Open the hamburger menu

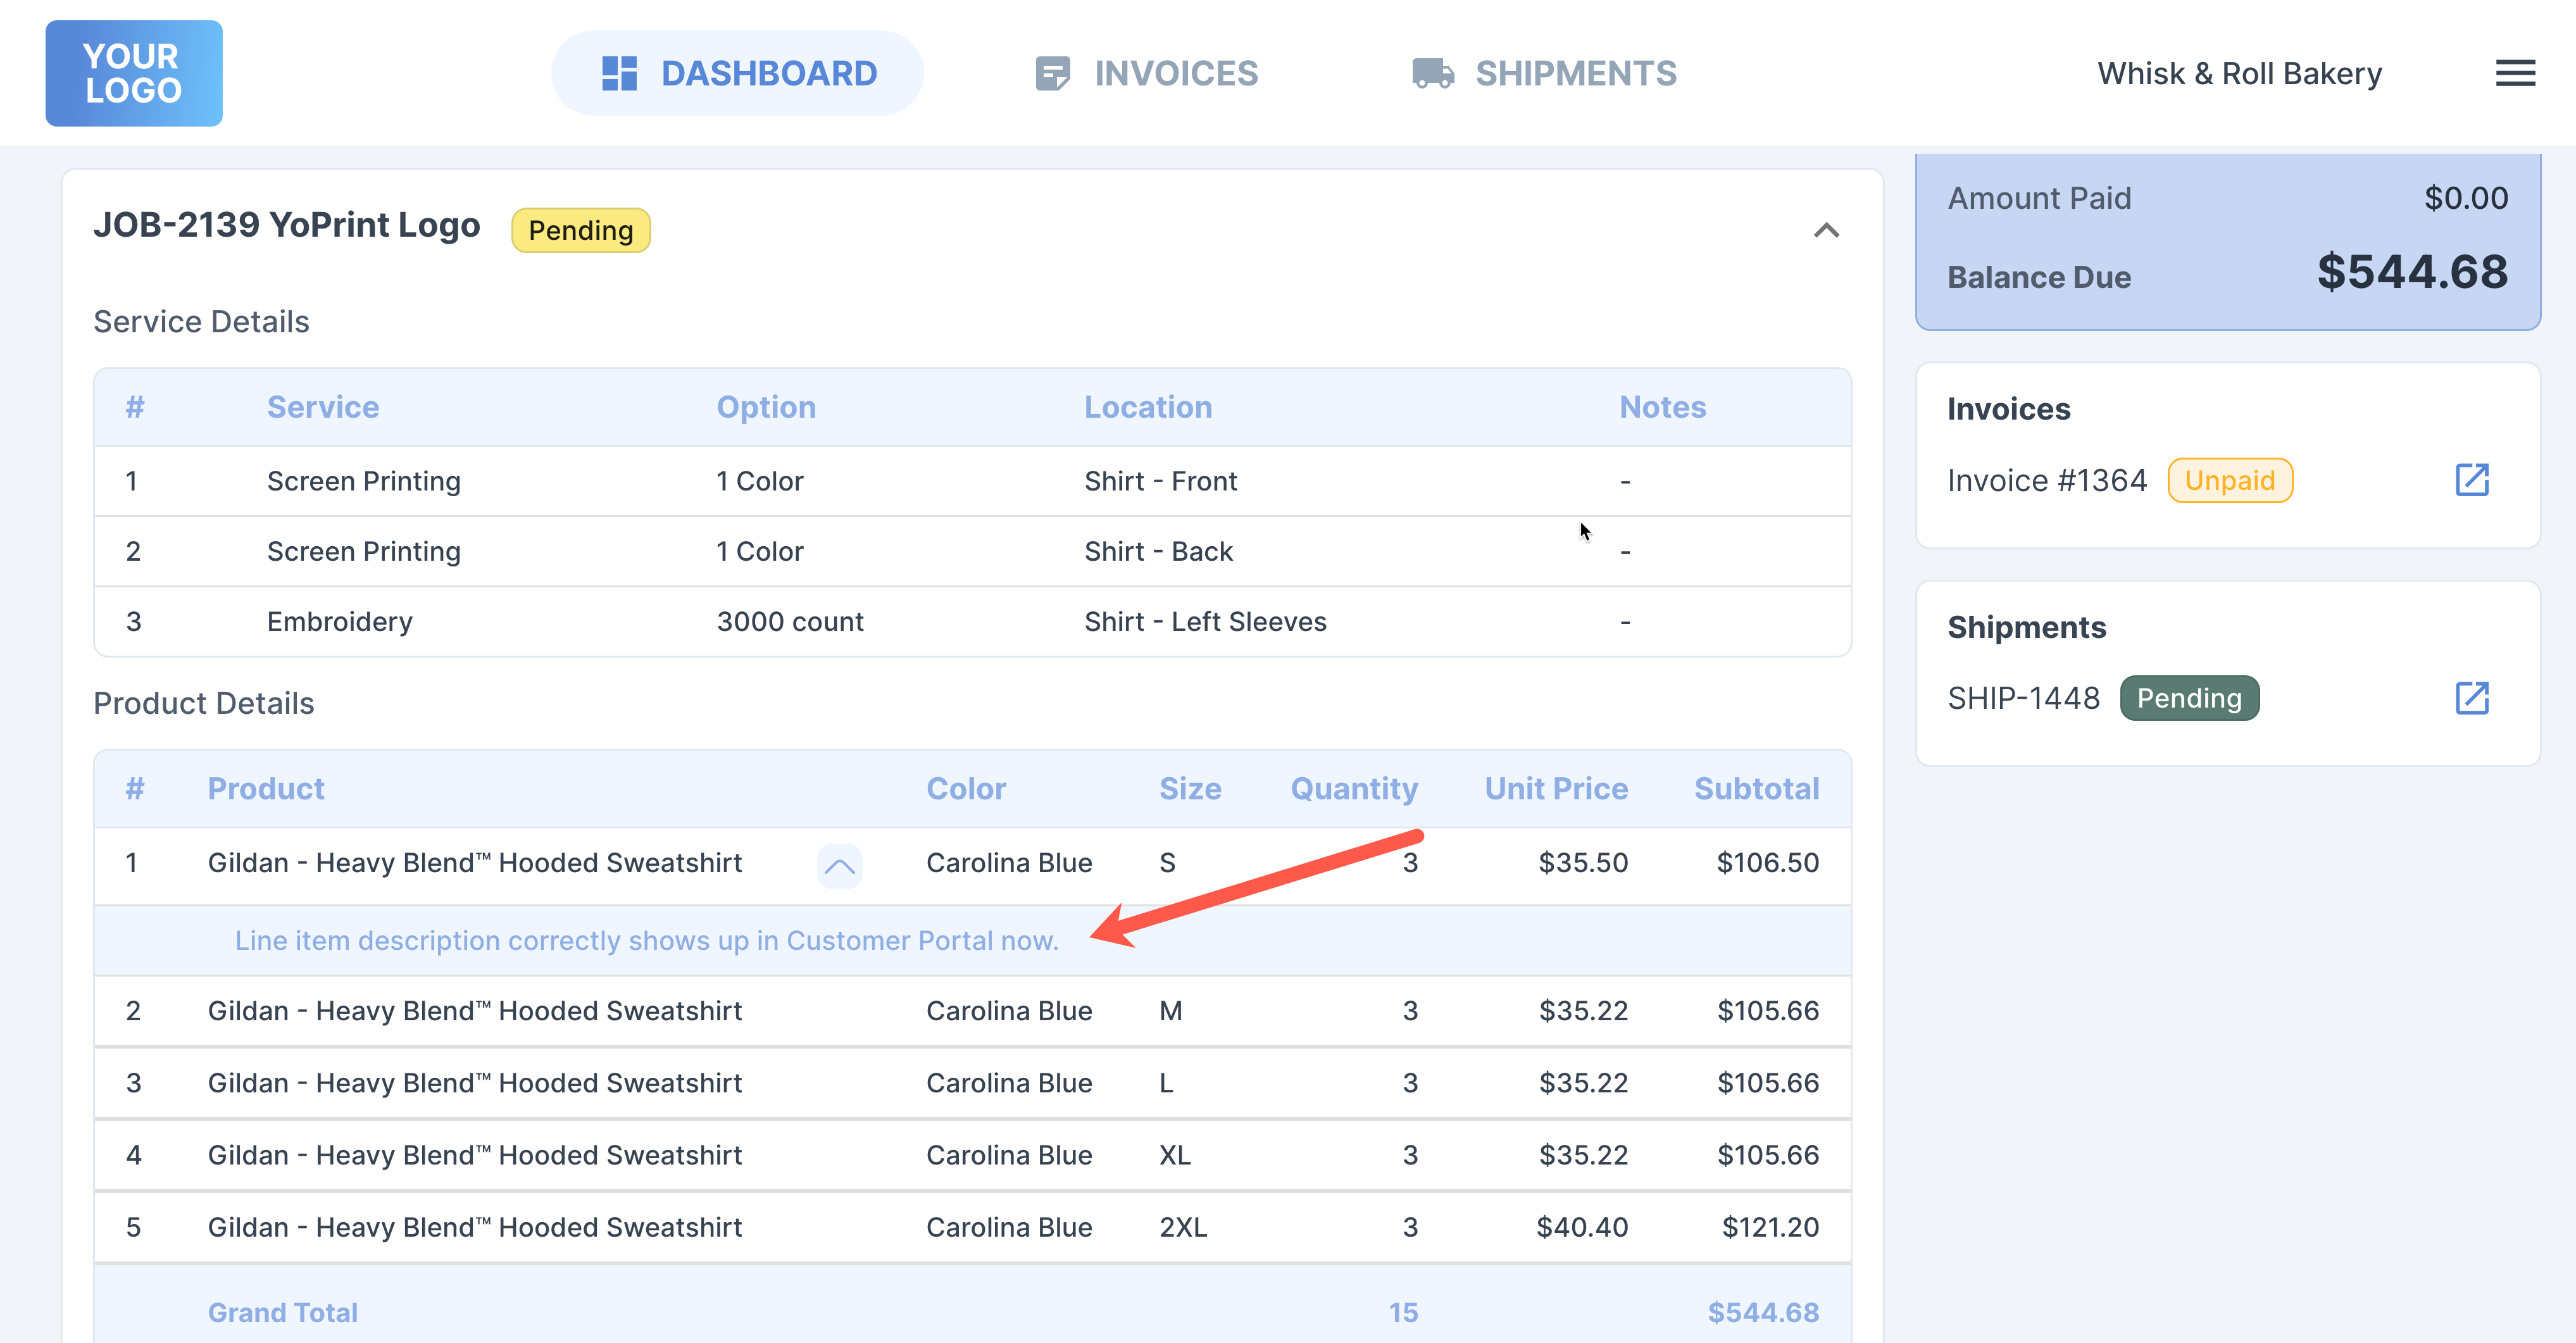[x=2514, y=73]
